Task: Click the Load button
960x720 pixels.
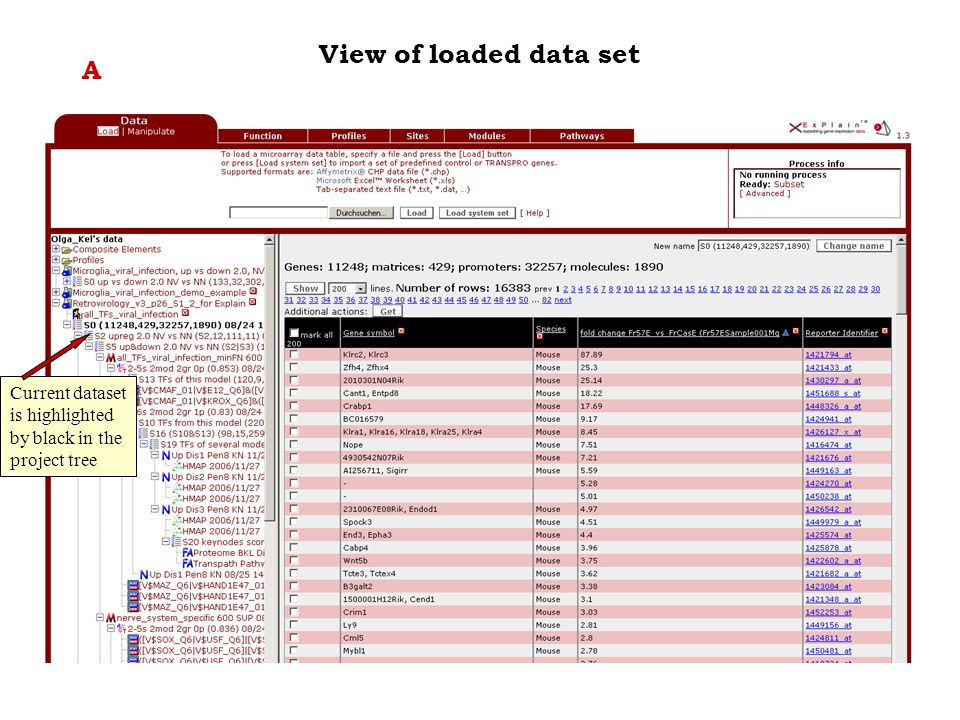Action: pyautogui.click(x=416, y=213)
